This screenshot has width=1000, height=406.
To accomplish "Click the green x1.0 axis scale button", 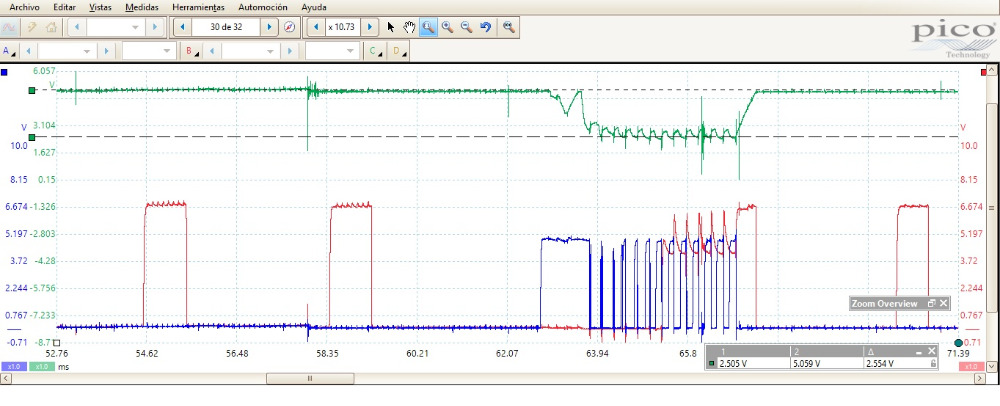I will [x=41, y=367].
